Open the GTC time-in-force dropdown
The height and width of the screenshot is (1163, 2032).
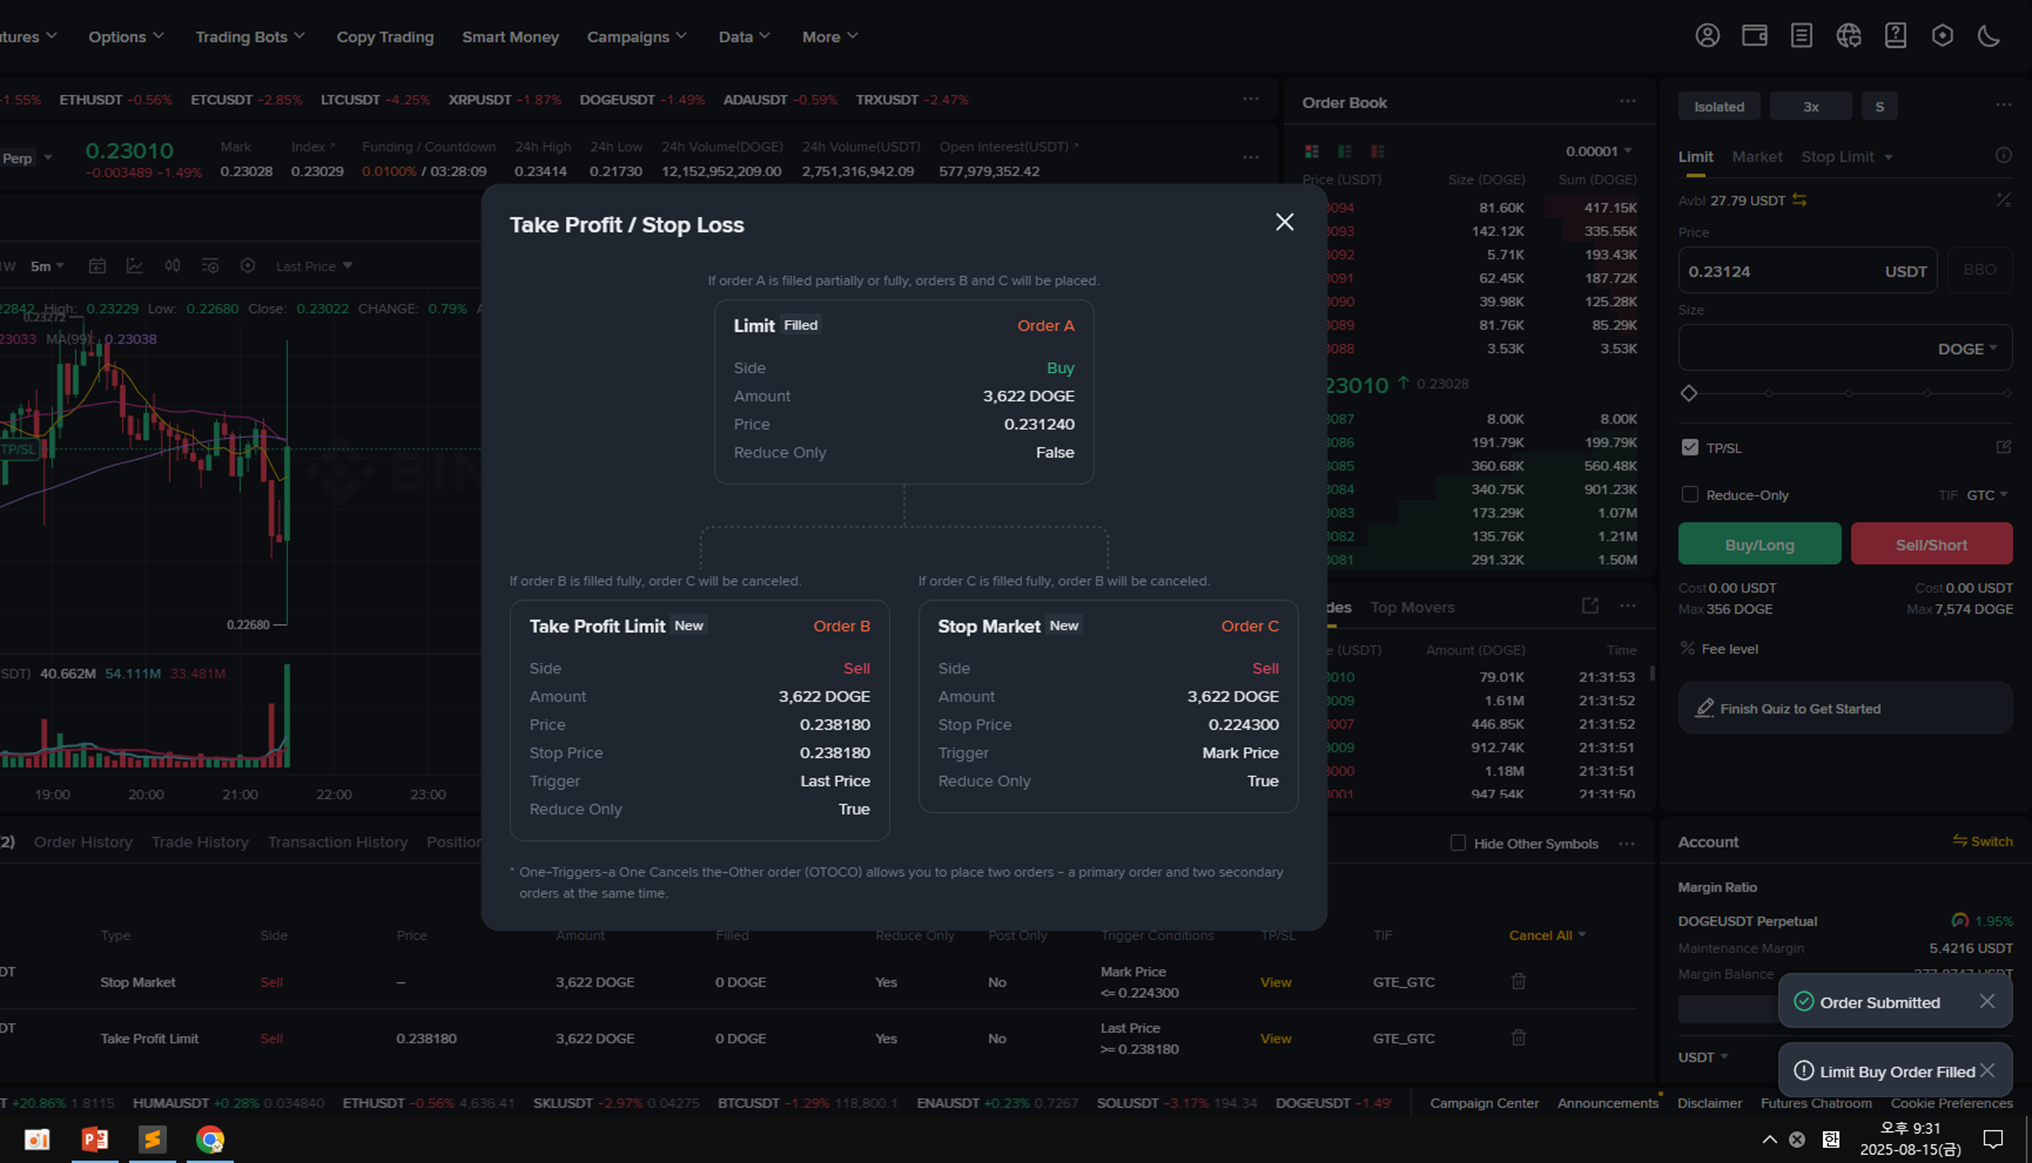point(1986,495)
